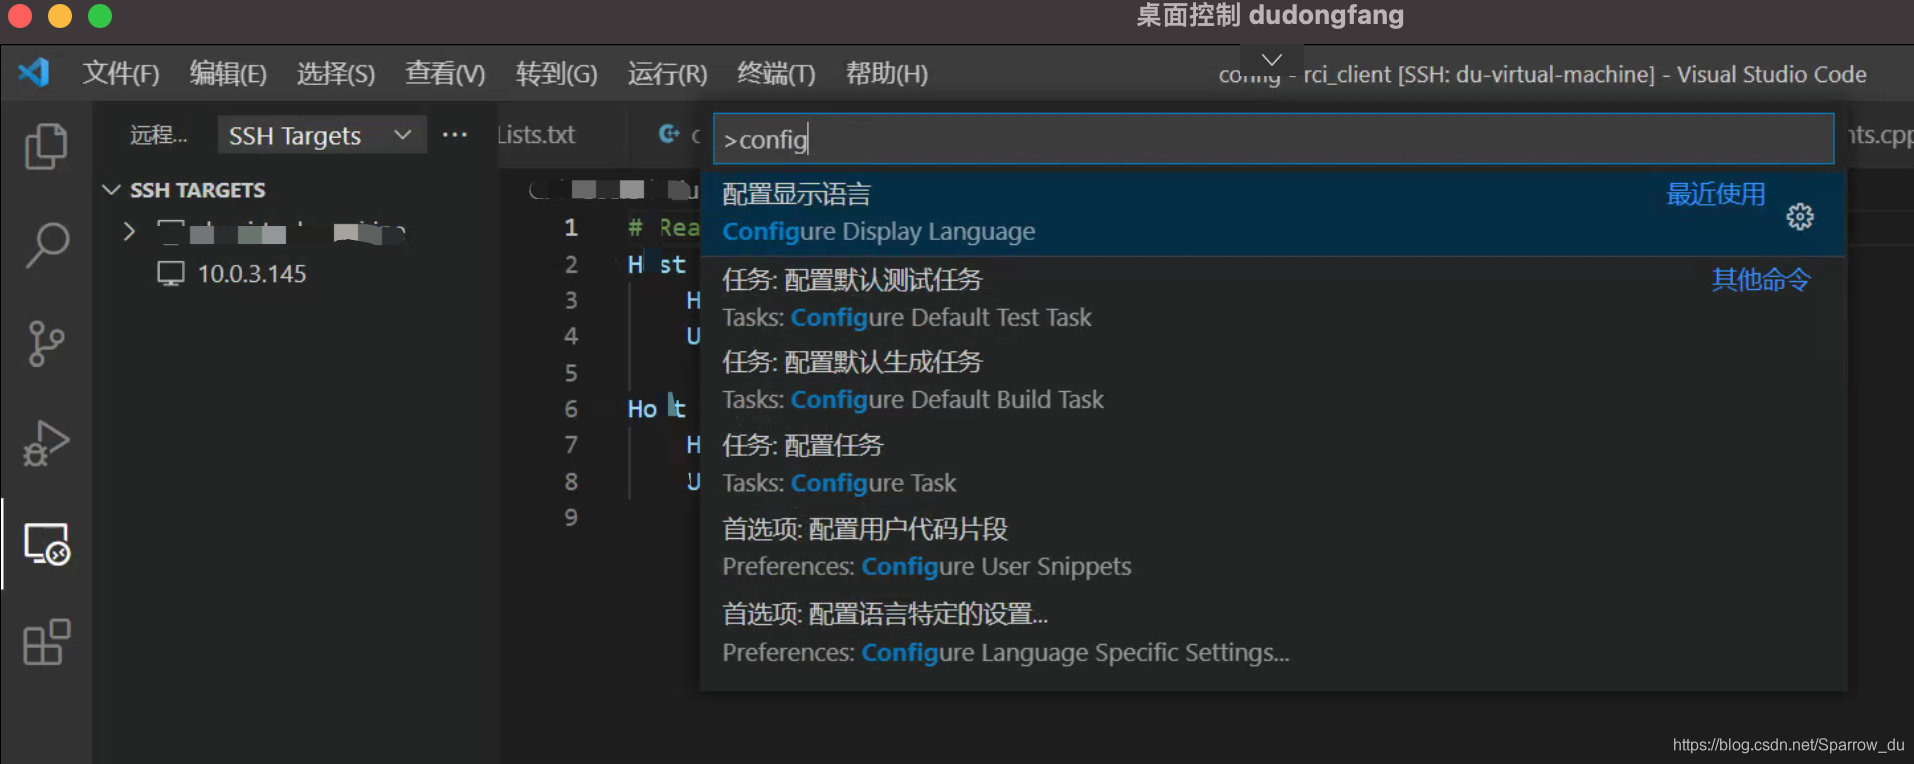Open the 终端(T) menu

click(776, 74)
